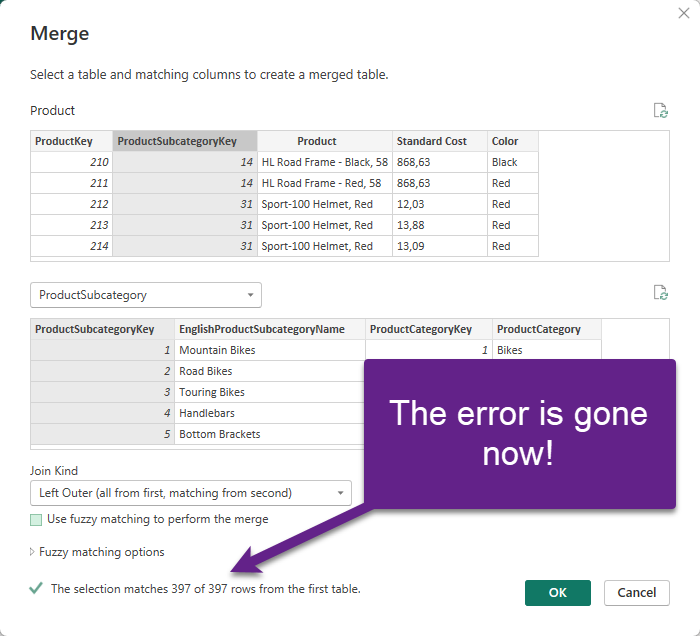
Task: Click the refresh icon beside the ProductSubcategory dropdown
Action: coord(660,293)
